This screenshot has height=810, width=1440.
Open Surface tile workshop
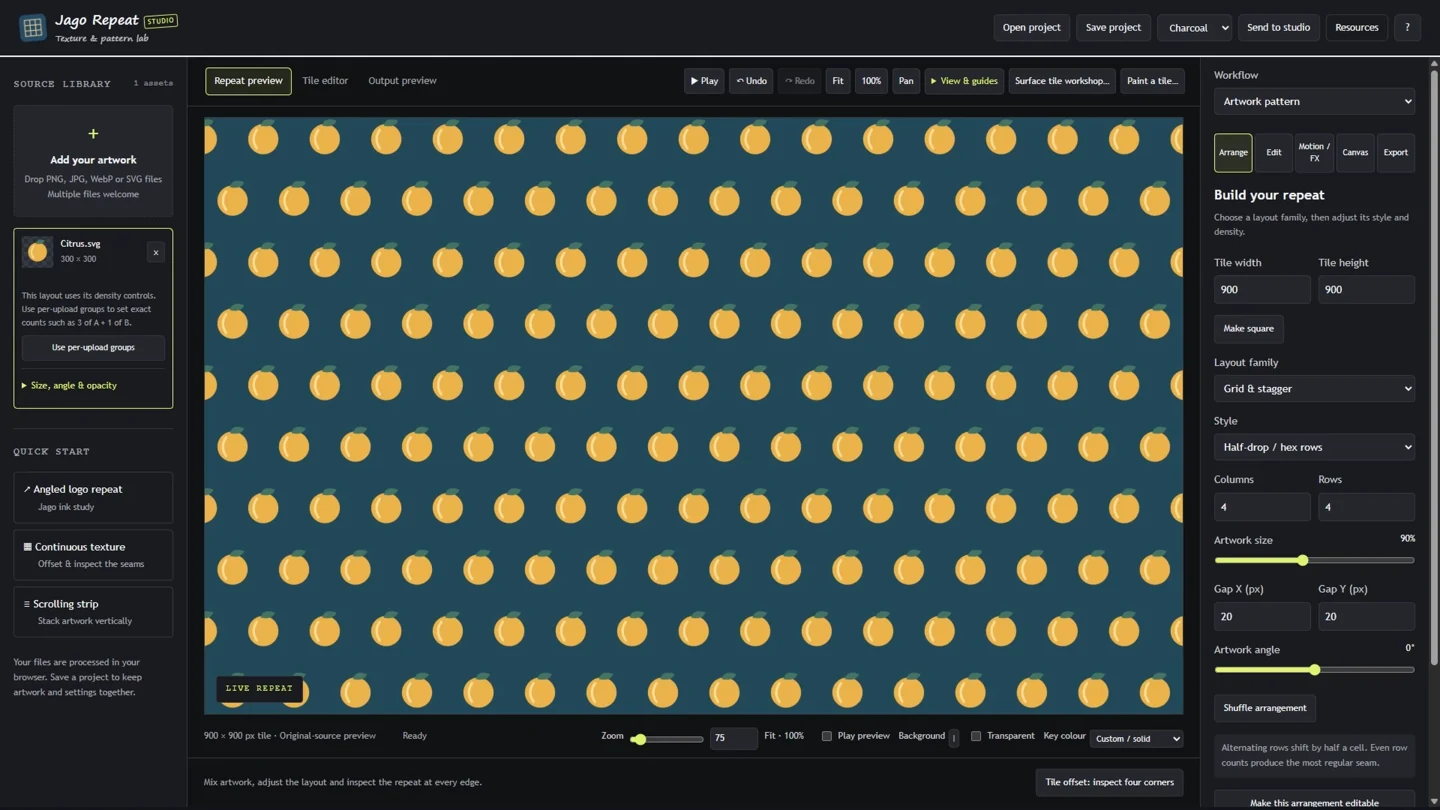pos(1062,81)
